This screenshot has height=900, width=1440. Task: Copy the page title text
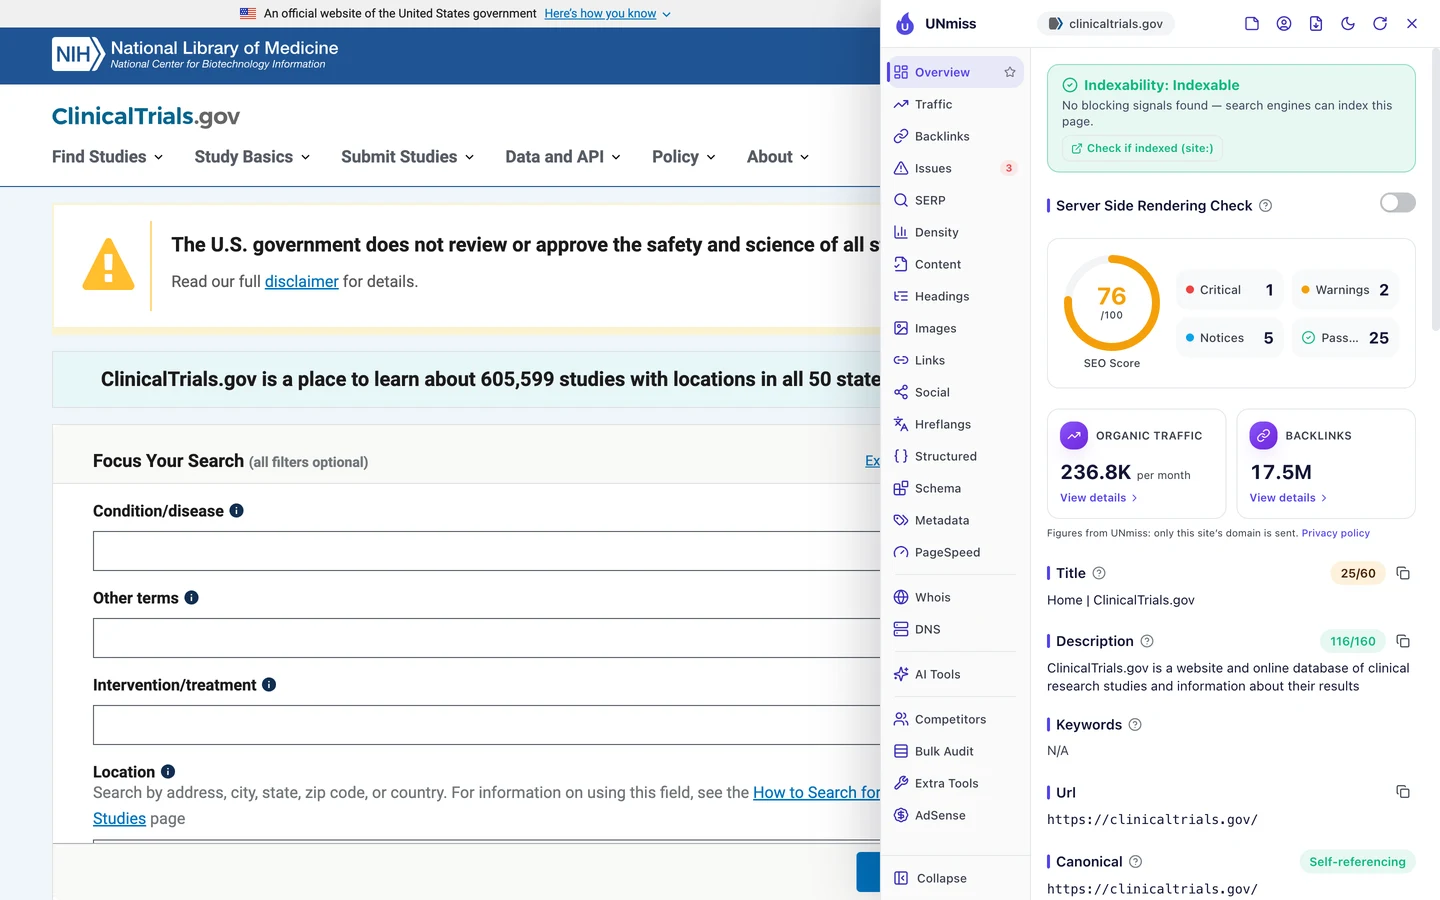[x=1403, y=573]
